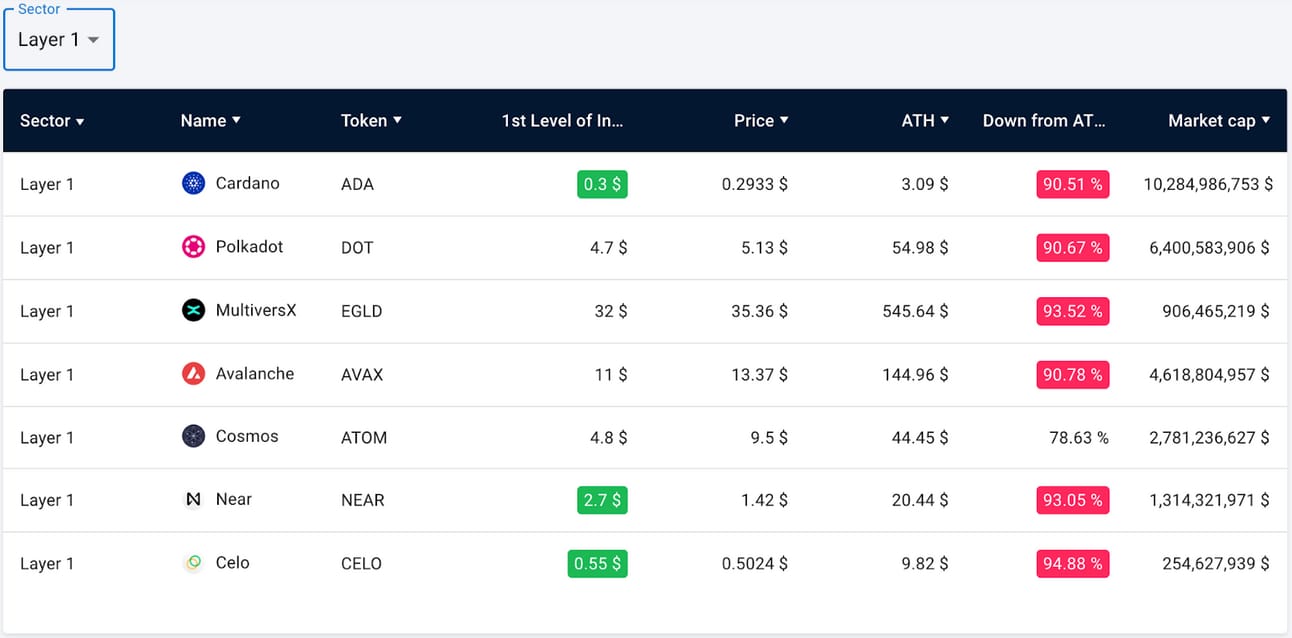Click the Near logo icon
The image size is (1292, 638).
[193, 499]
